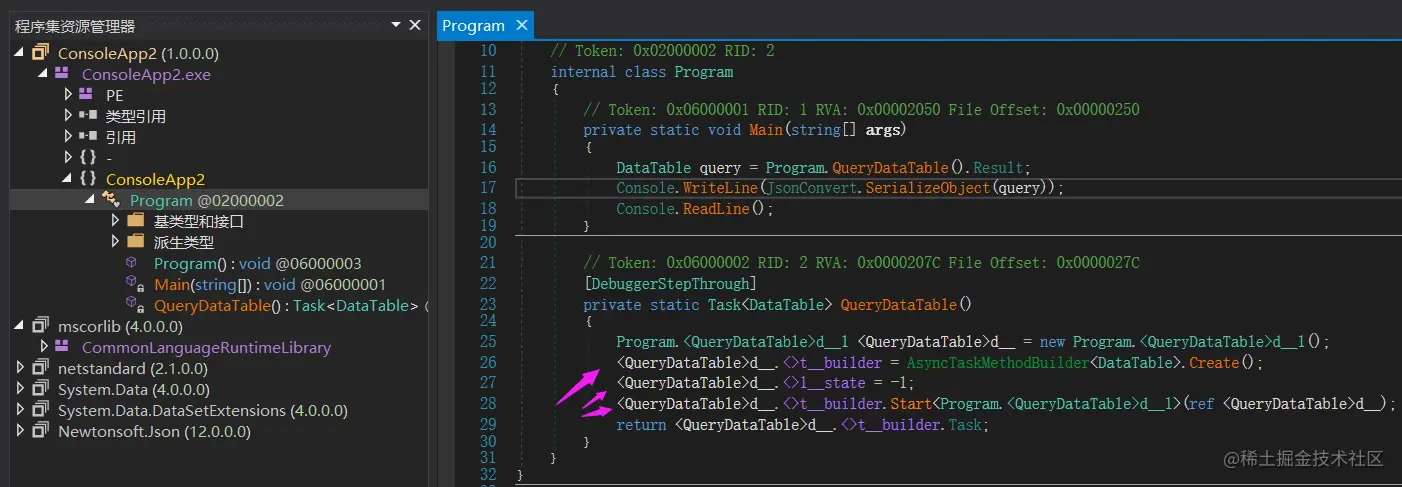Screen dimensions: 1402x487
Task: Click the Program class name on line 11
Action: point(704,72)
